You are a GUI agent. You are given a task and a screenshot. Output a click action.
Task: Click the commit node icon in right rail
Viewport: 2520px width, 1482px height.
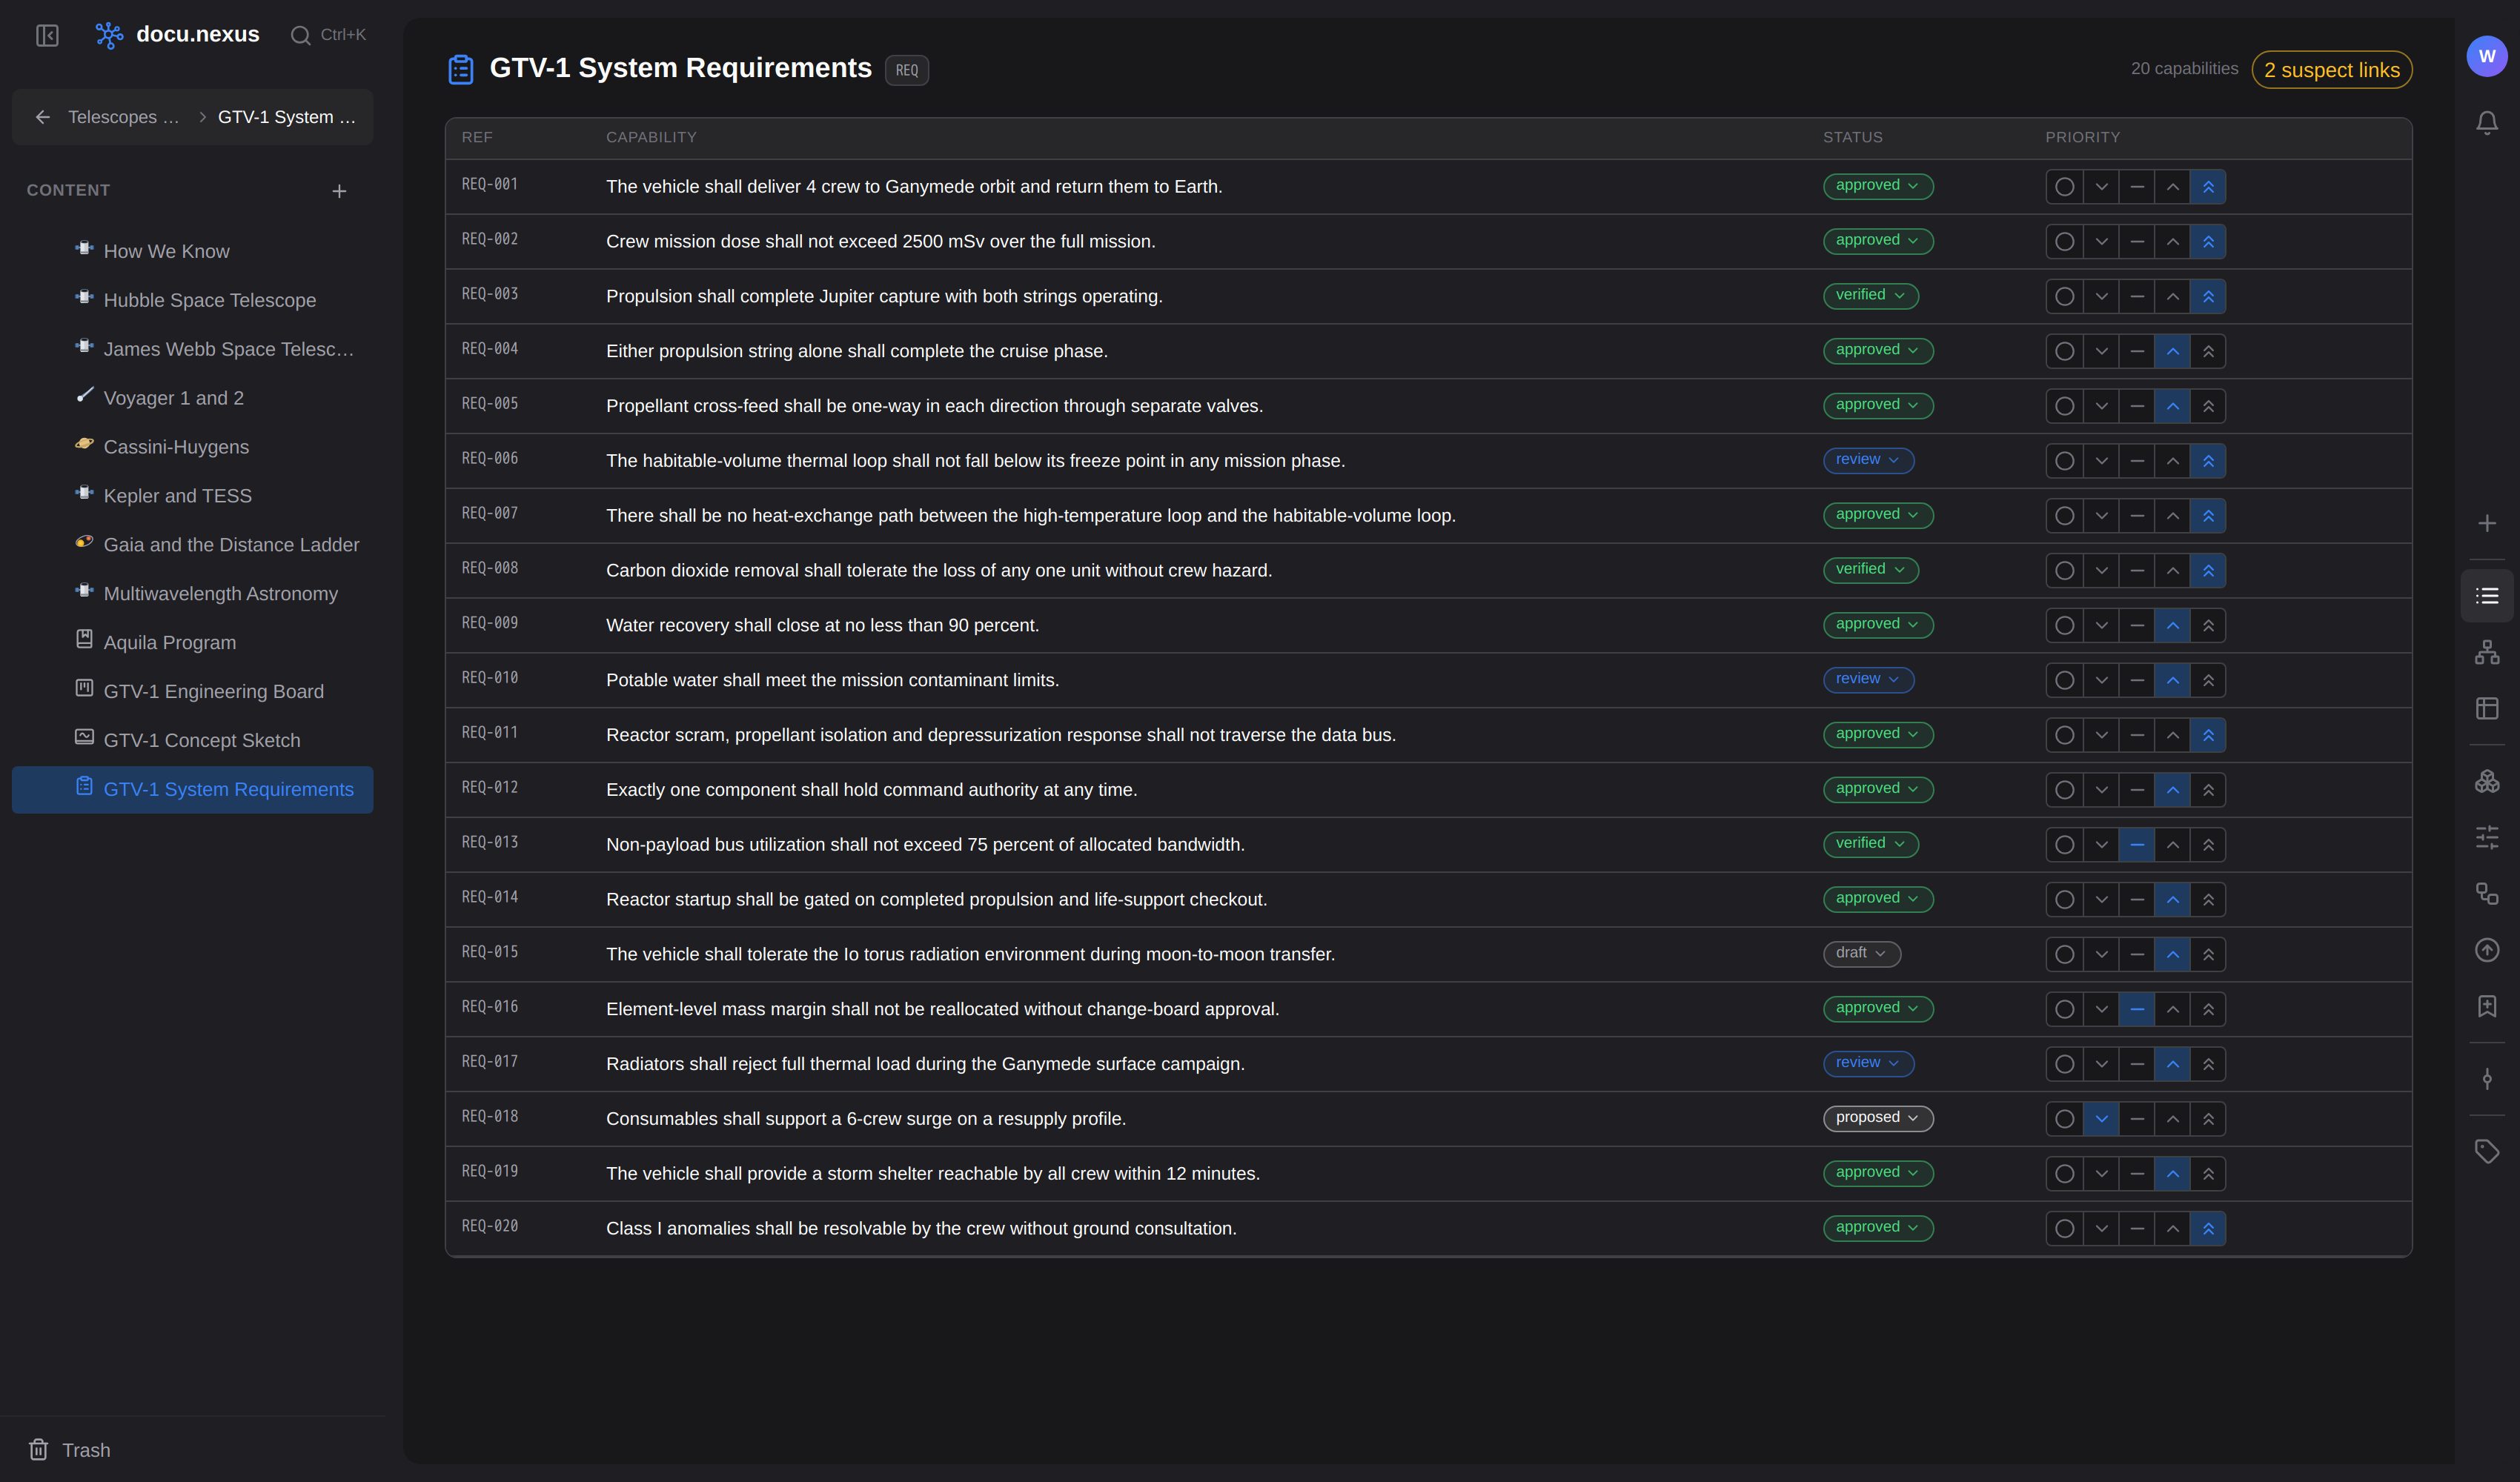(x=2487, y=1079)
